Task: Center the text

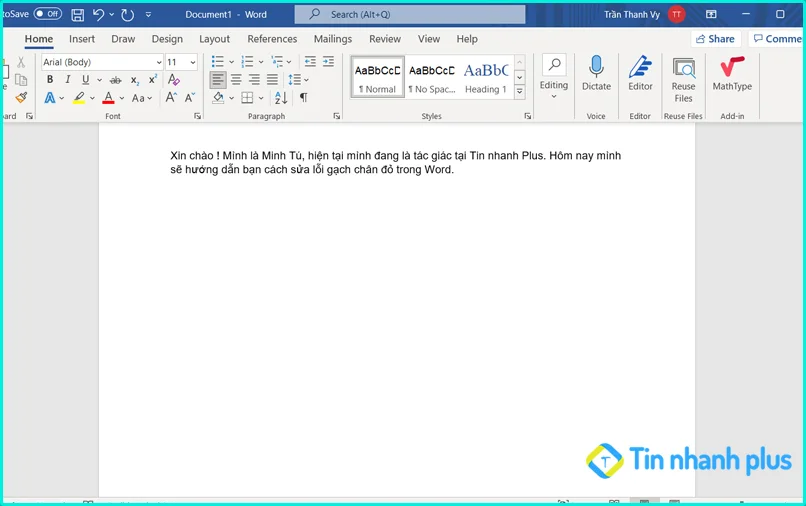Action: click(x=236, y=80)
